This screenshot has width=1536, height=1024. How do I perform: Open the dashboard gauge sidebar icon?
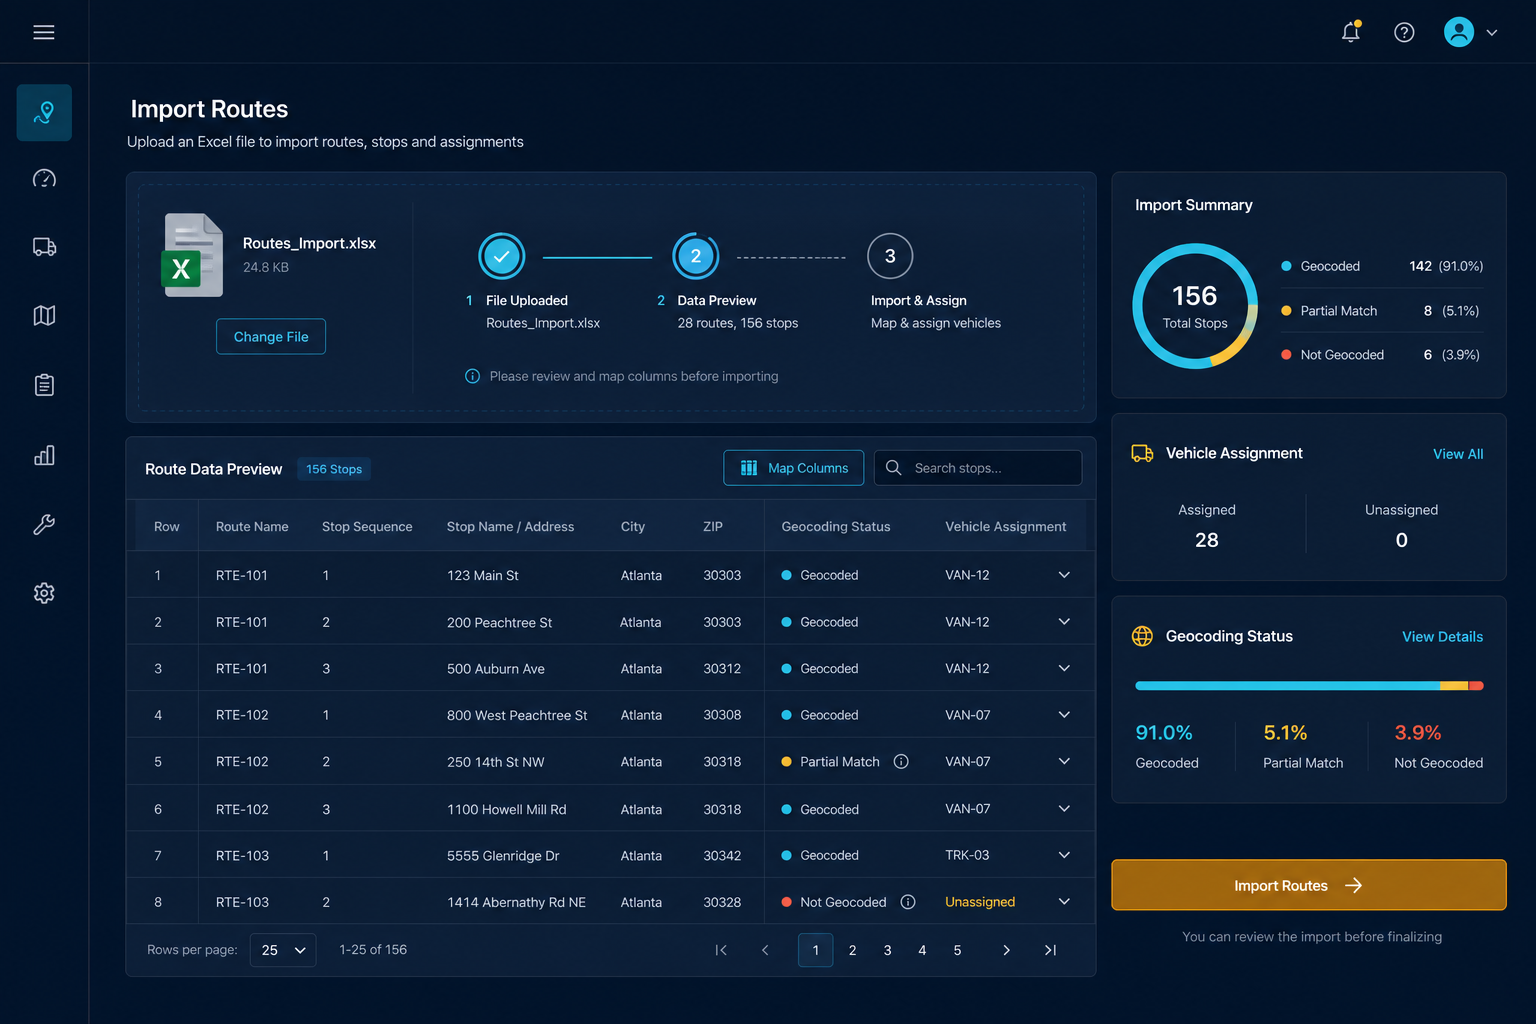click(44, 179)
